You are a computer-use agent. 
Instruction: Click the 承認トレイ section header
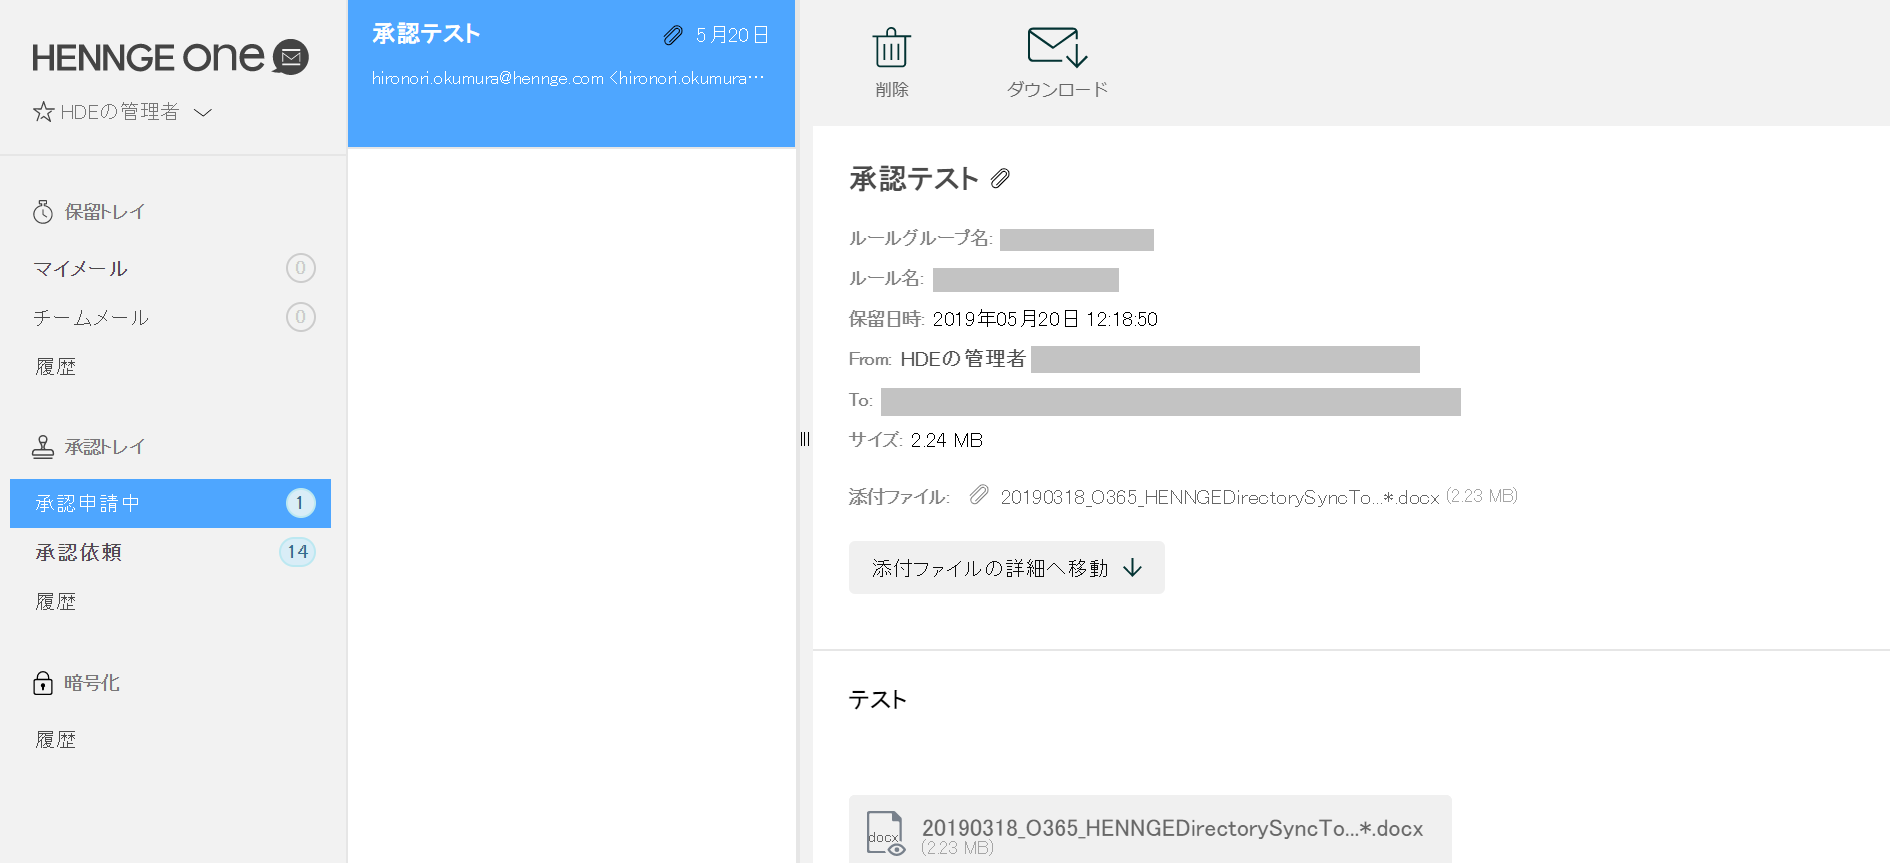[x=105, y=447]
